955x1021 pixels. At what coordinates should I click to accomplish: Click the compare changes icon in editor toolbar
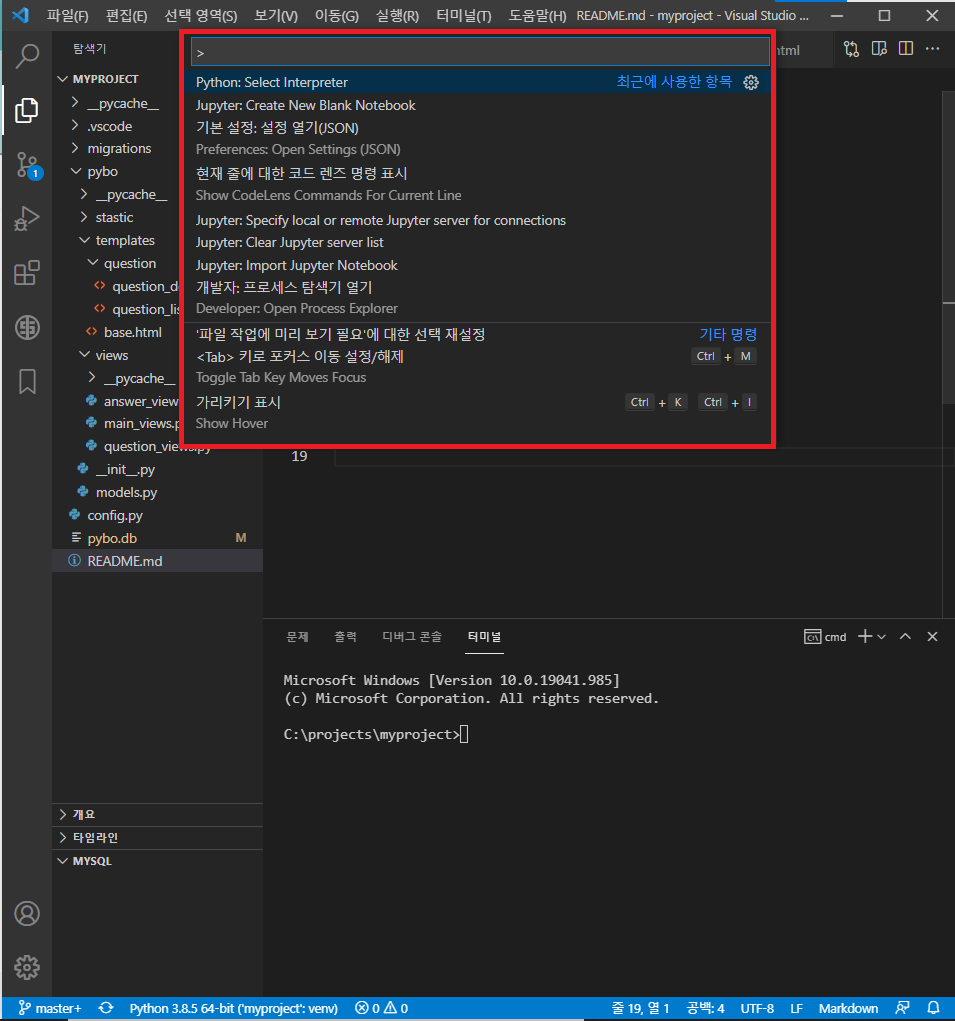[x=851, y=49]
